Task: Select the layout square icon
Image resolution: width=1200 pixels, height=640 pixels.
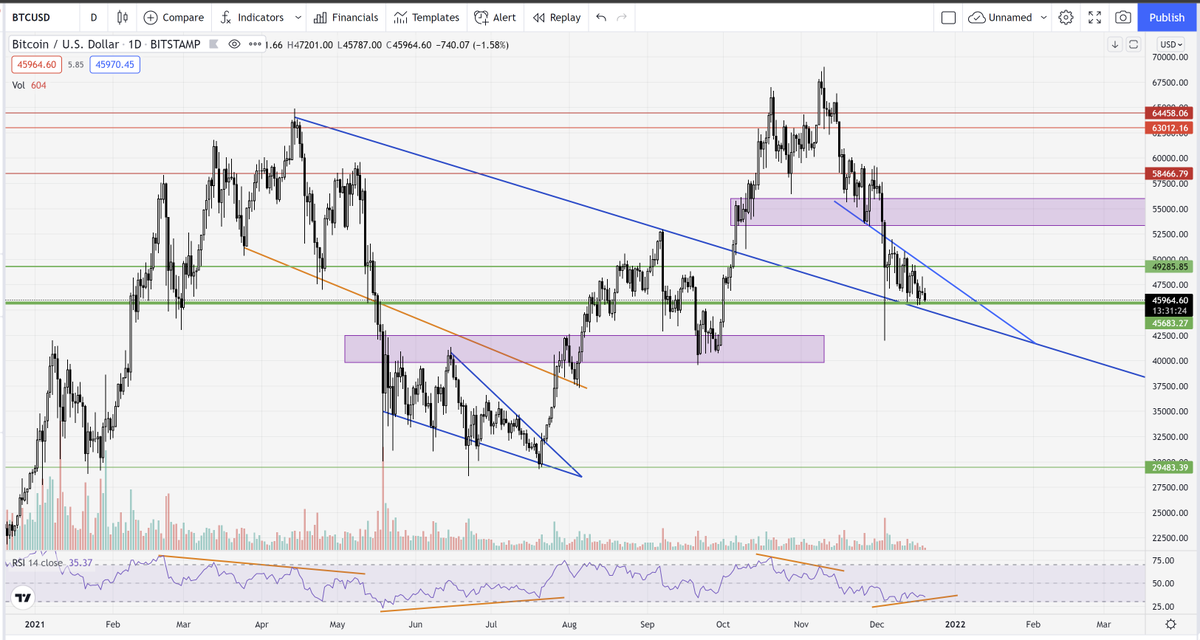Action: (x=949, y=17)
